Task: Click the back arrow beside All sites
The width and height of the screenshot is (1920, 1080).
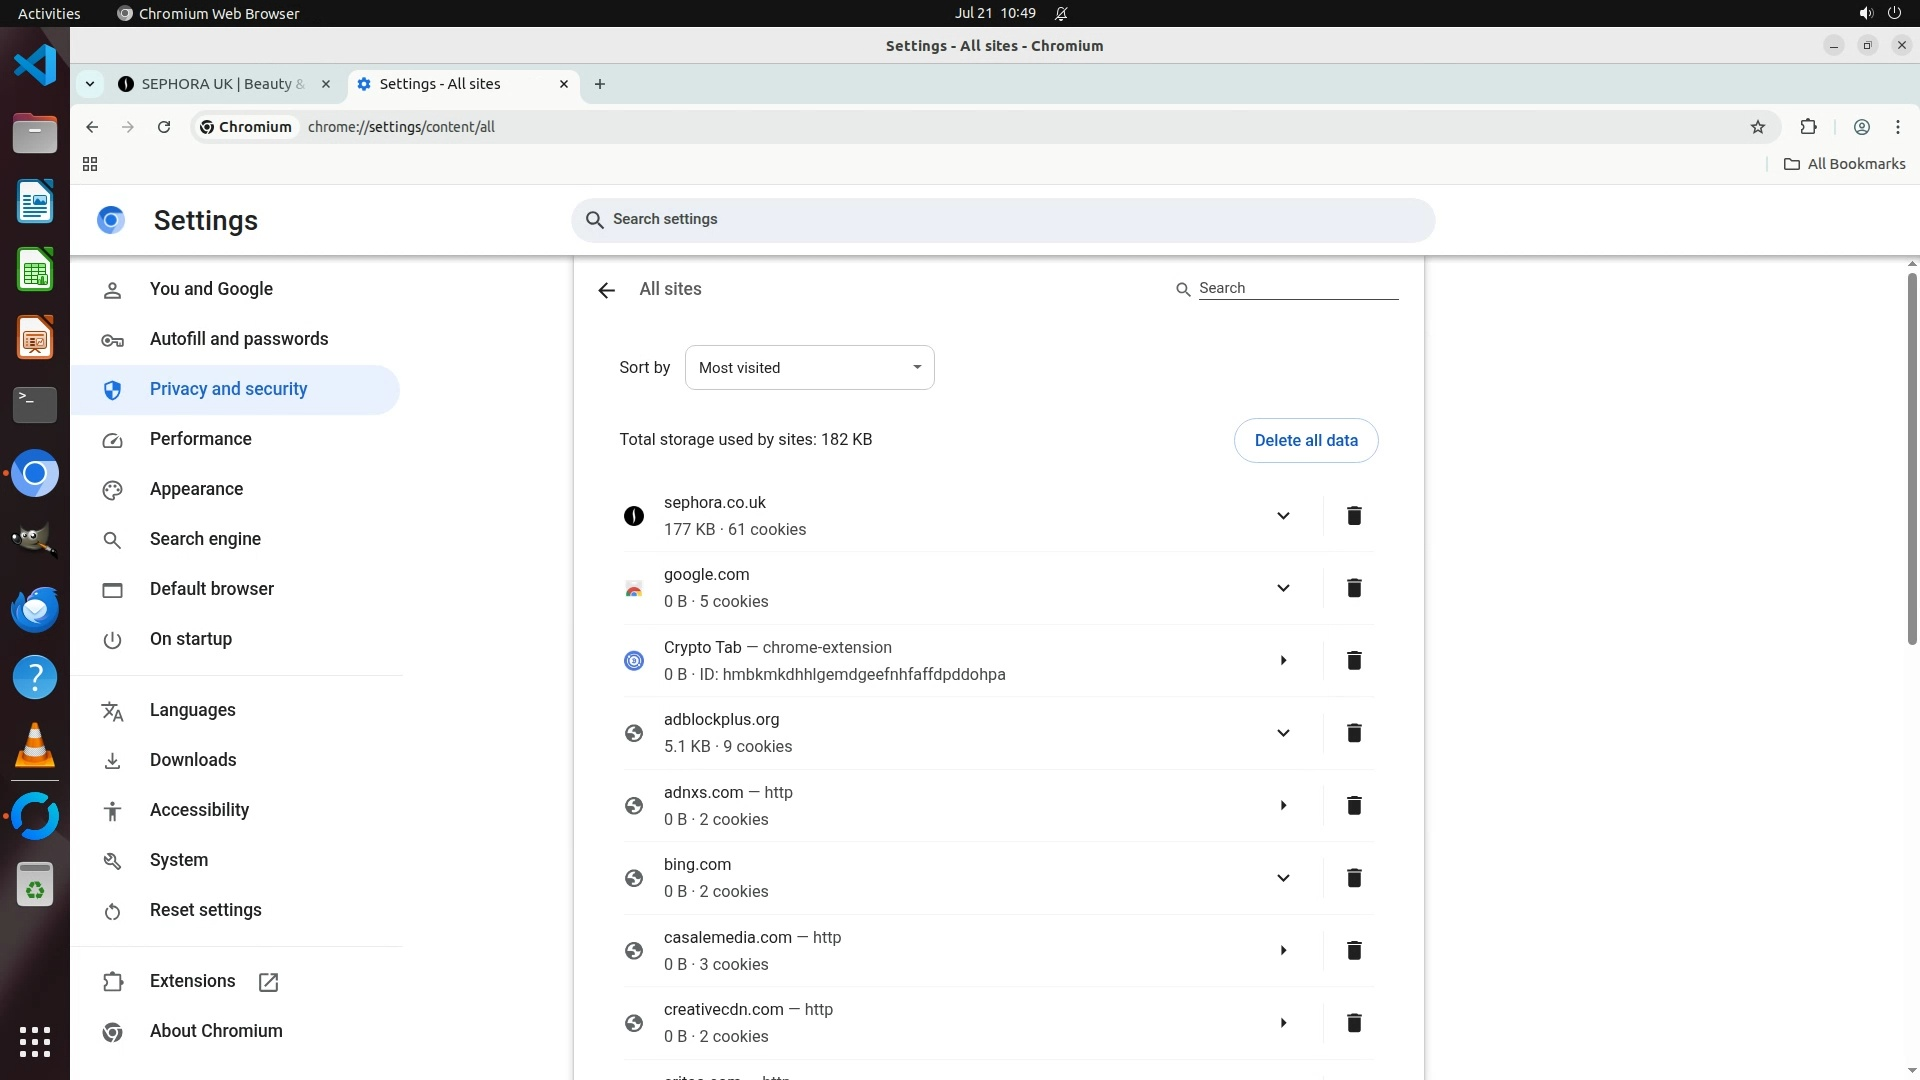Action: (x=606, y=290)
